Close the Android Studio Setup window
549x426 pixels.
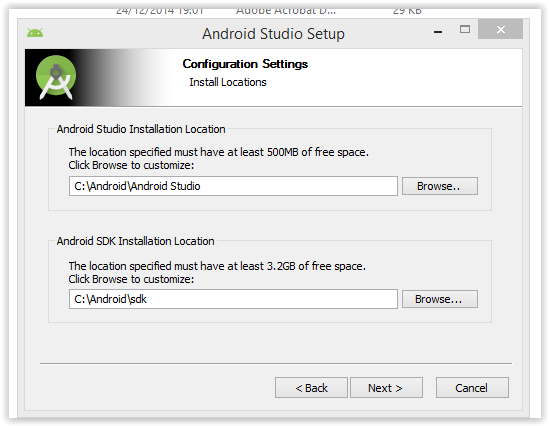coord(500,29)
